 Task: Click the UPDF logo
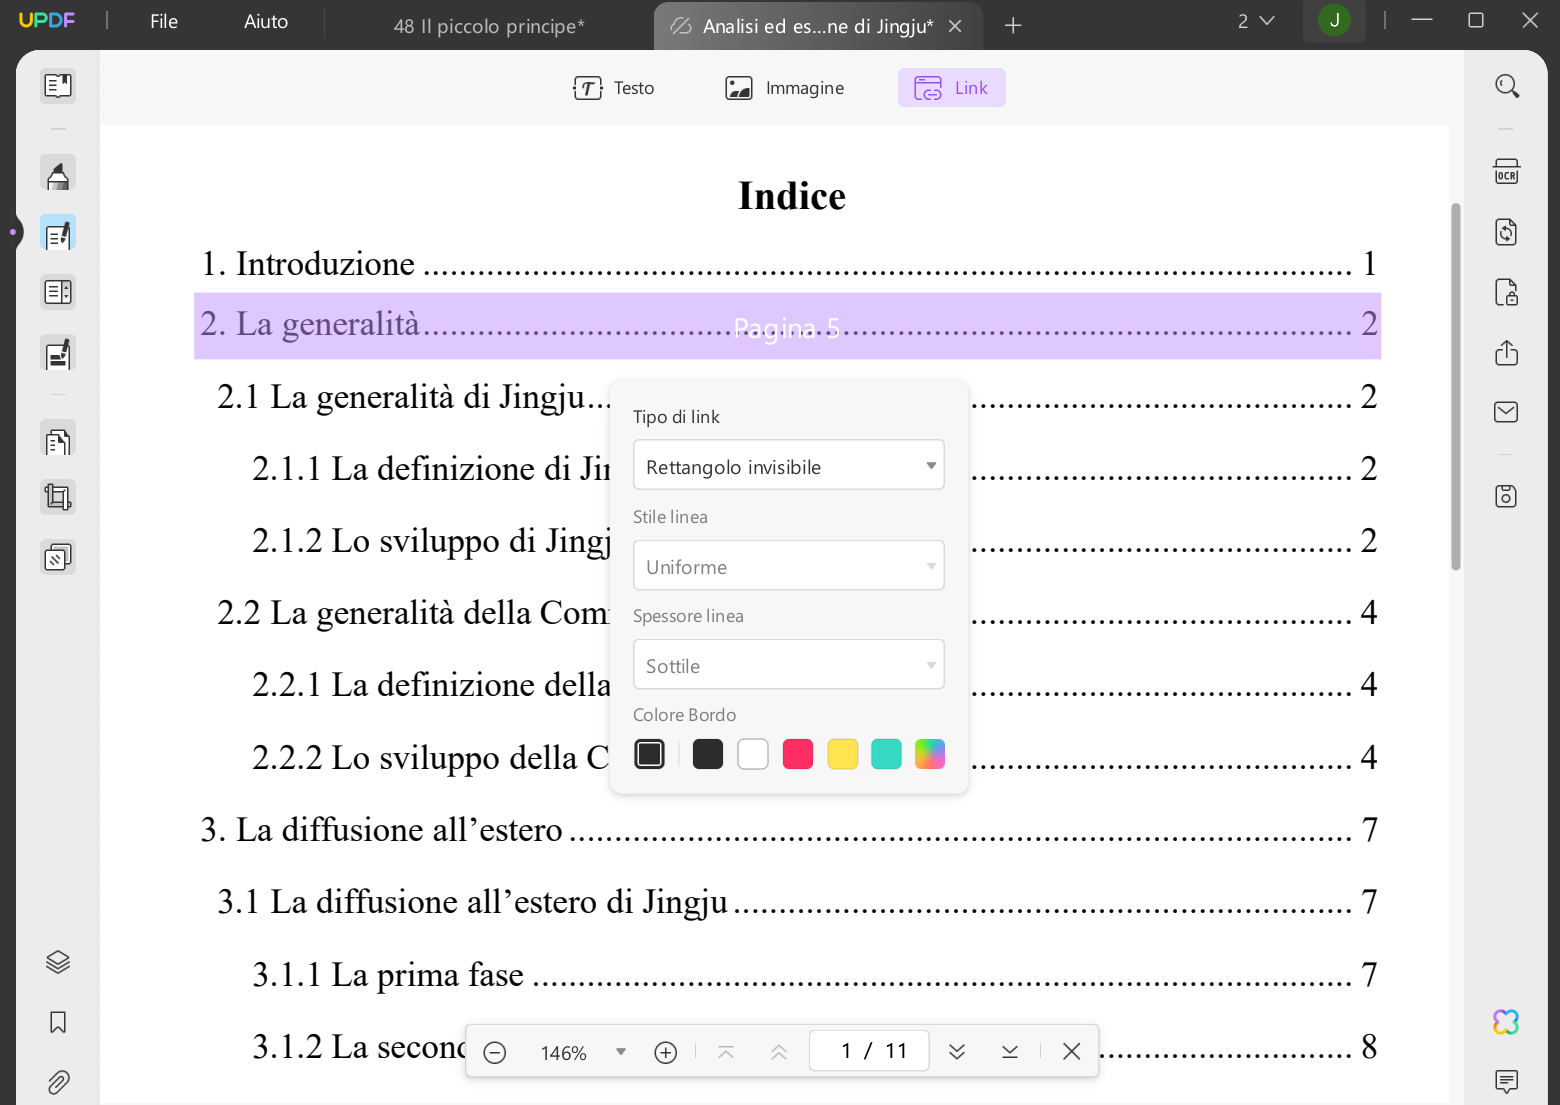[x=47, y=20]
